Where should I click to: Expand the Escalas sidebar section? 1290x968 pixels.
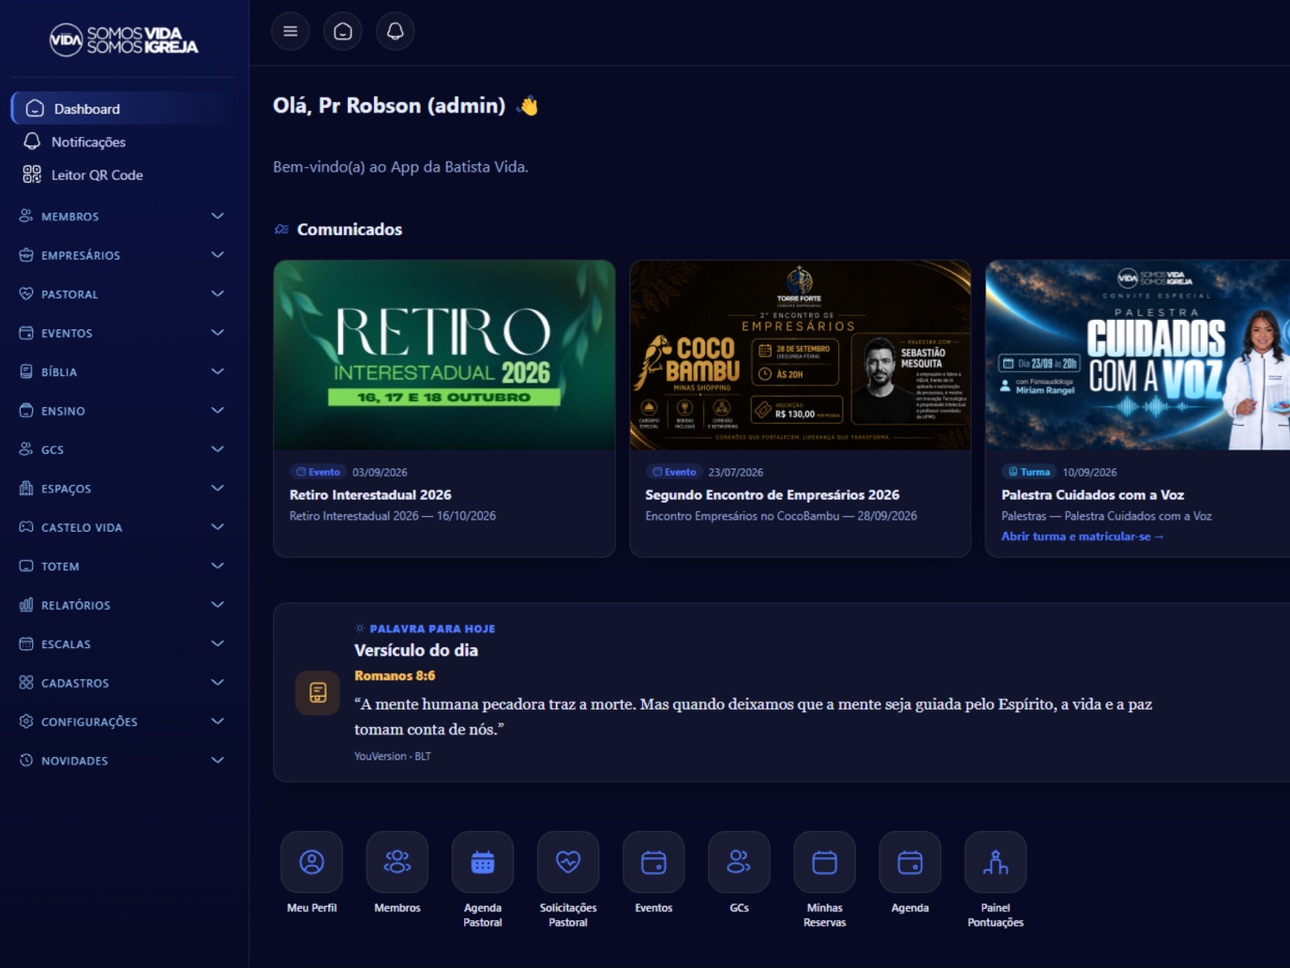[x=122, y=644]
